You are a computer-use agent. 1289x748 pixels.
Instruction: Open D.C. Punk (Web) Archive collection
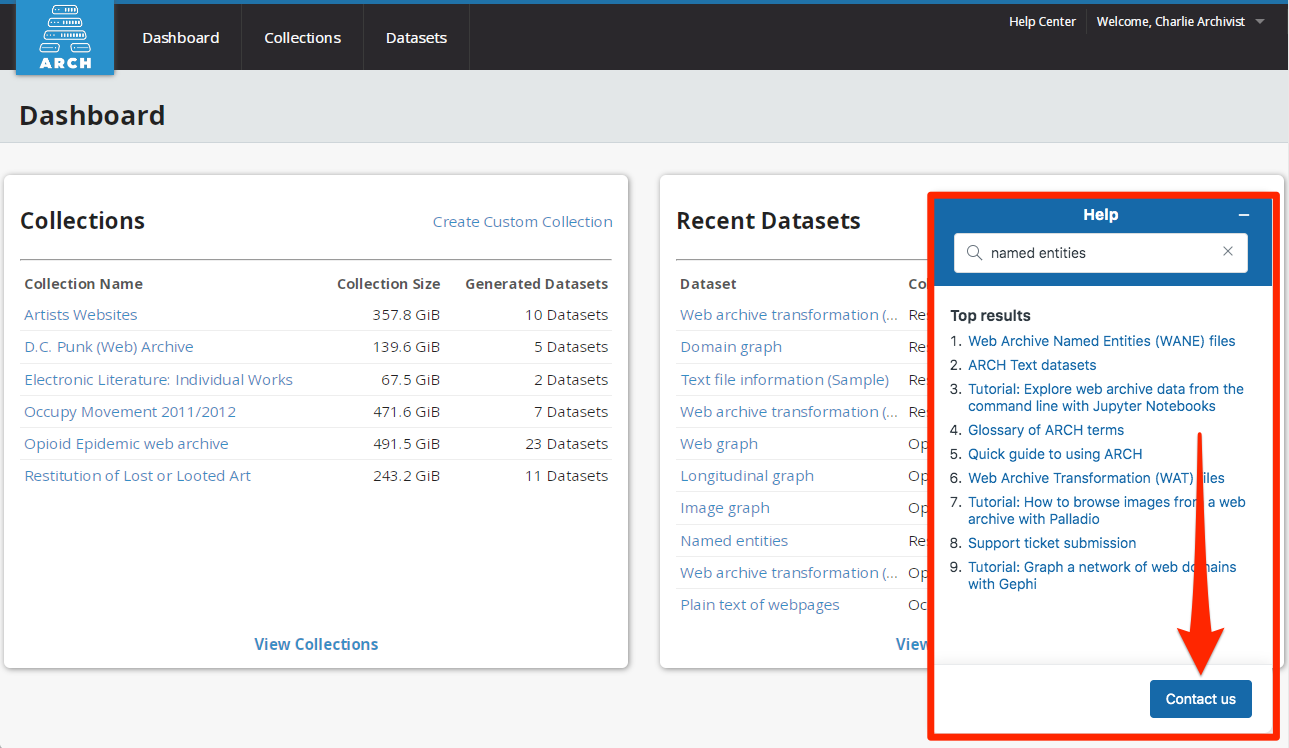coord(109,347)
